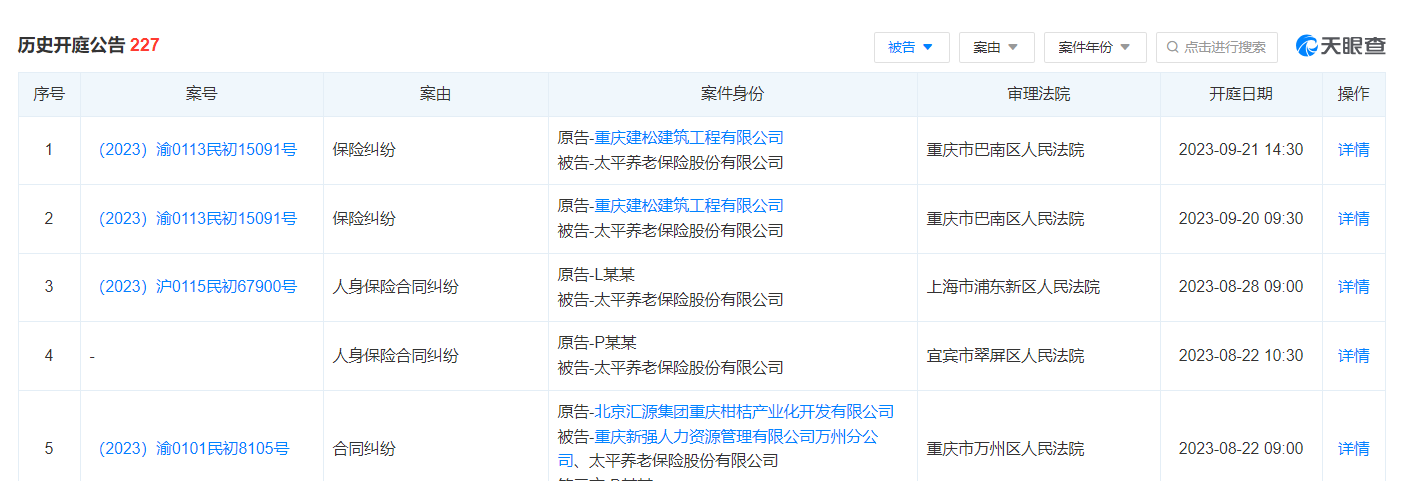Open the 案件年份 filter dropdown
Viewport: 1404px width, 481px height.
pyautogui.click(x=1095, y=47)
